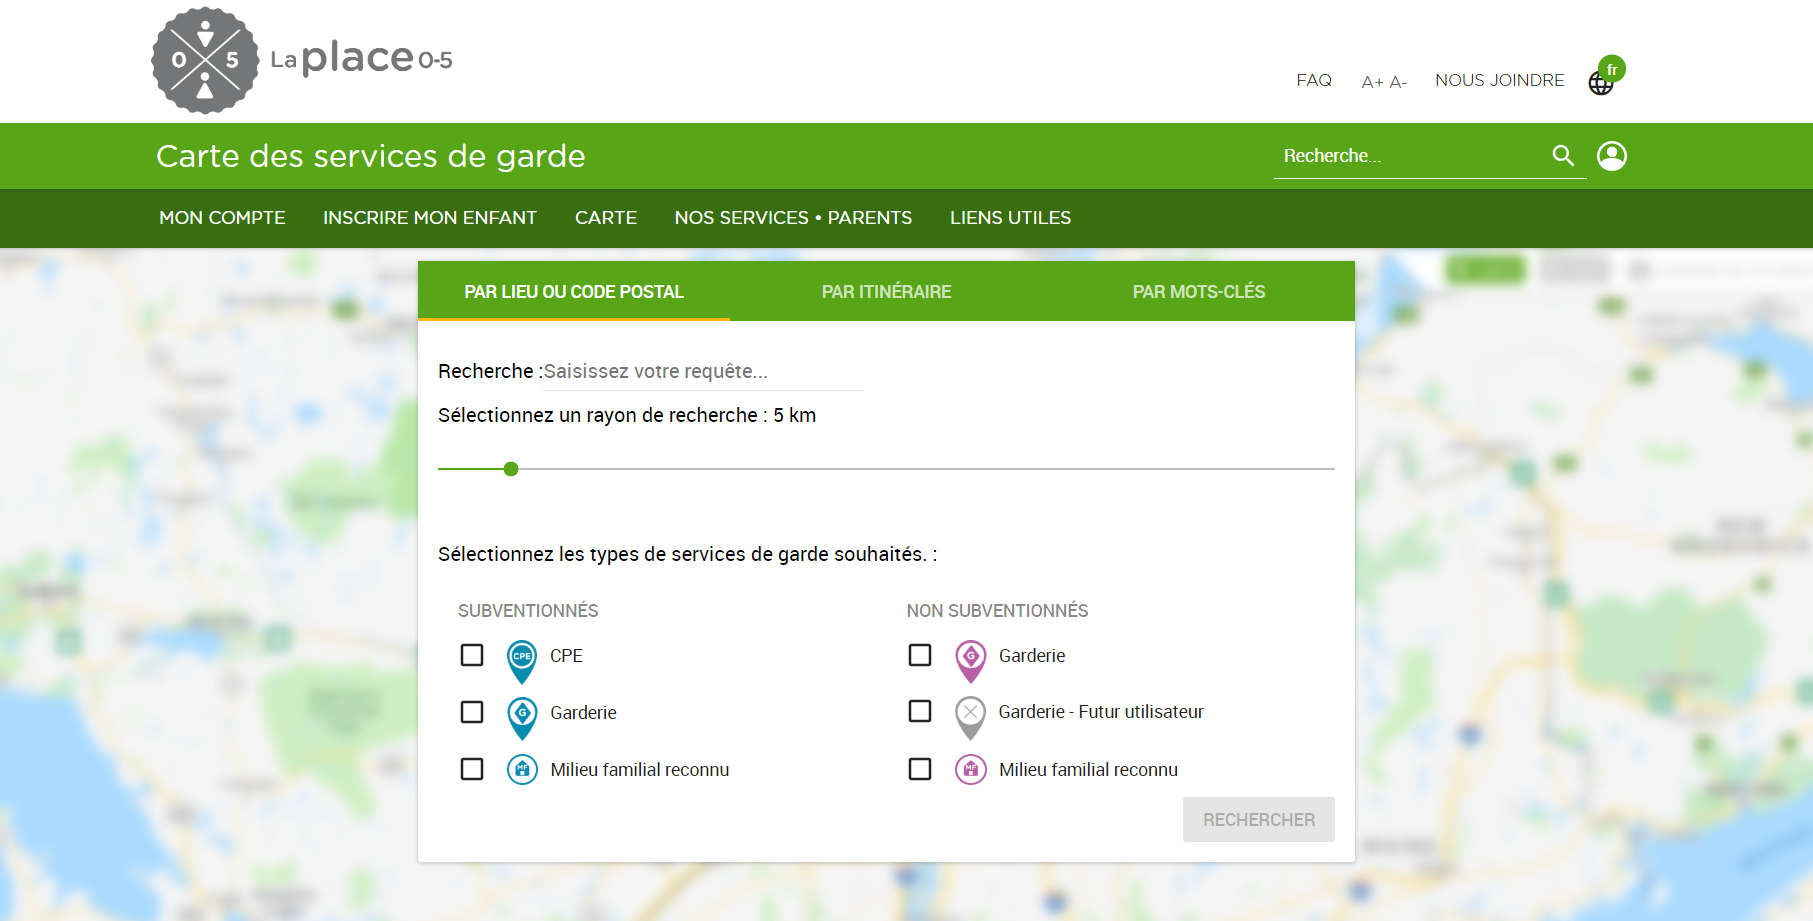Image resolution: width=1813 pixels, height=921 pixels.
Task: Click subsidized Milieu familial round icon
Action: (x=522, y=769)
